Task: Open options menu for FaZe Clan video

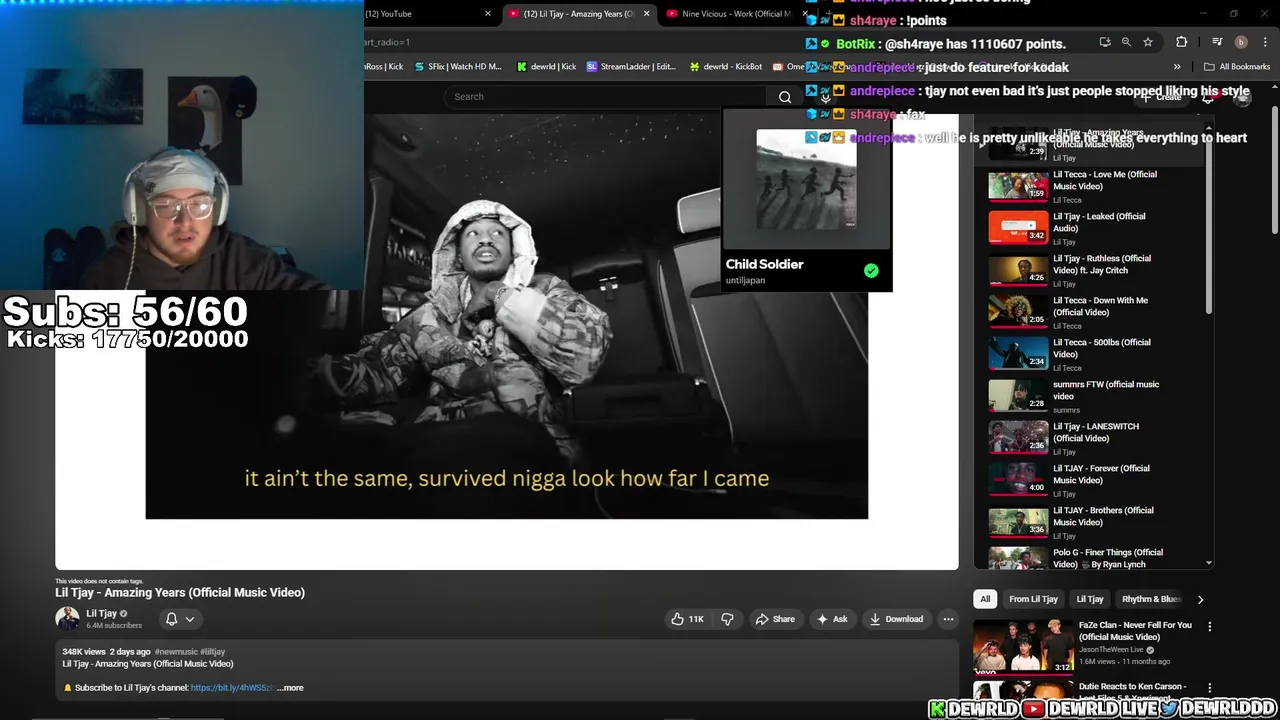Action: (1209, 627)
